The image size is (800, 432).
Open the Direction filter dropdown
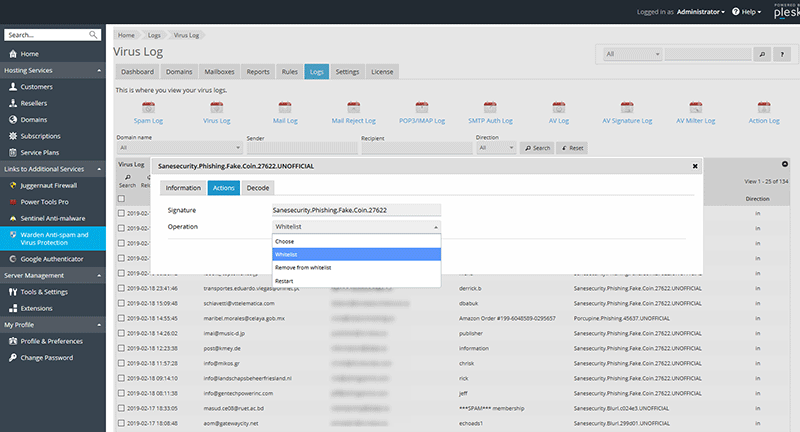(x=496, y=148)
